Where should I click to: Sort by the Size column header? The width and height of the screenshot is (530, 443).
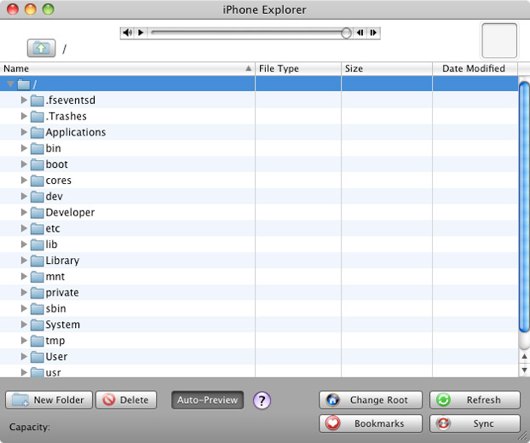[387, 69]
